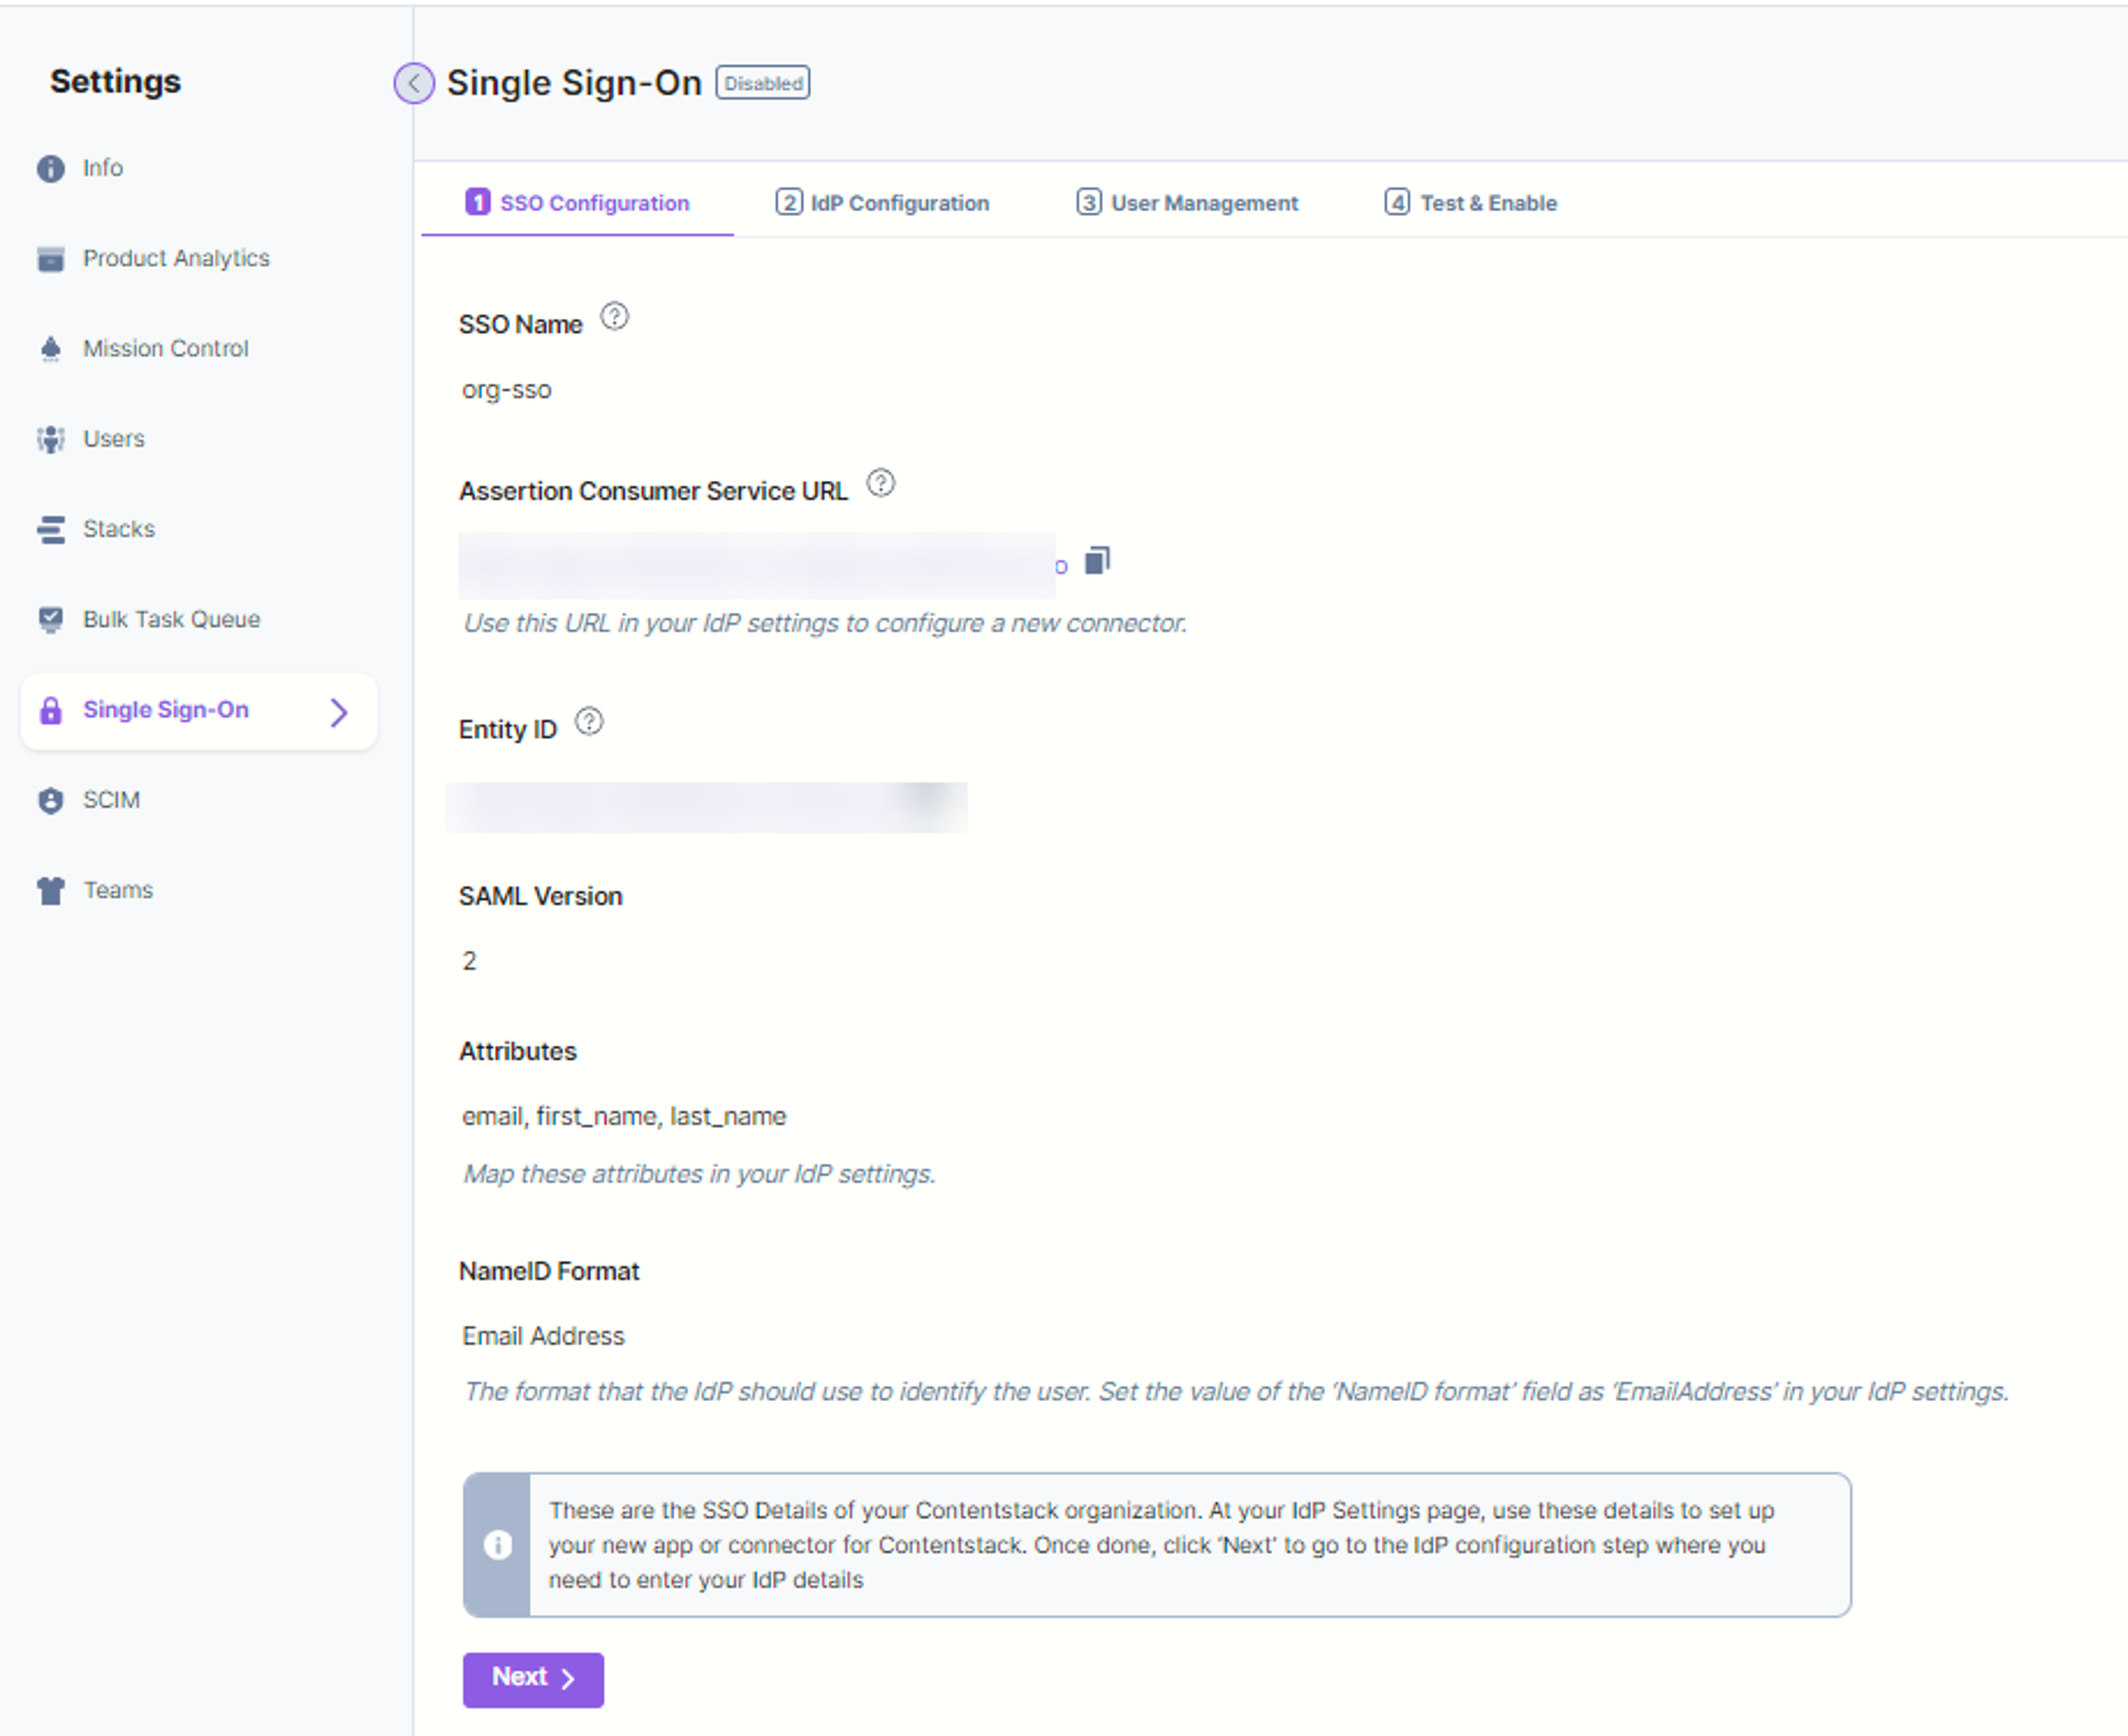Click the Product Analytics icon
This screenshot has height=1736, width=2128.
(51, 259)
